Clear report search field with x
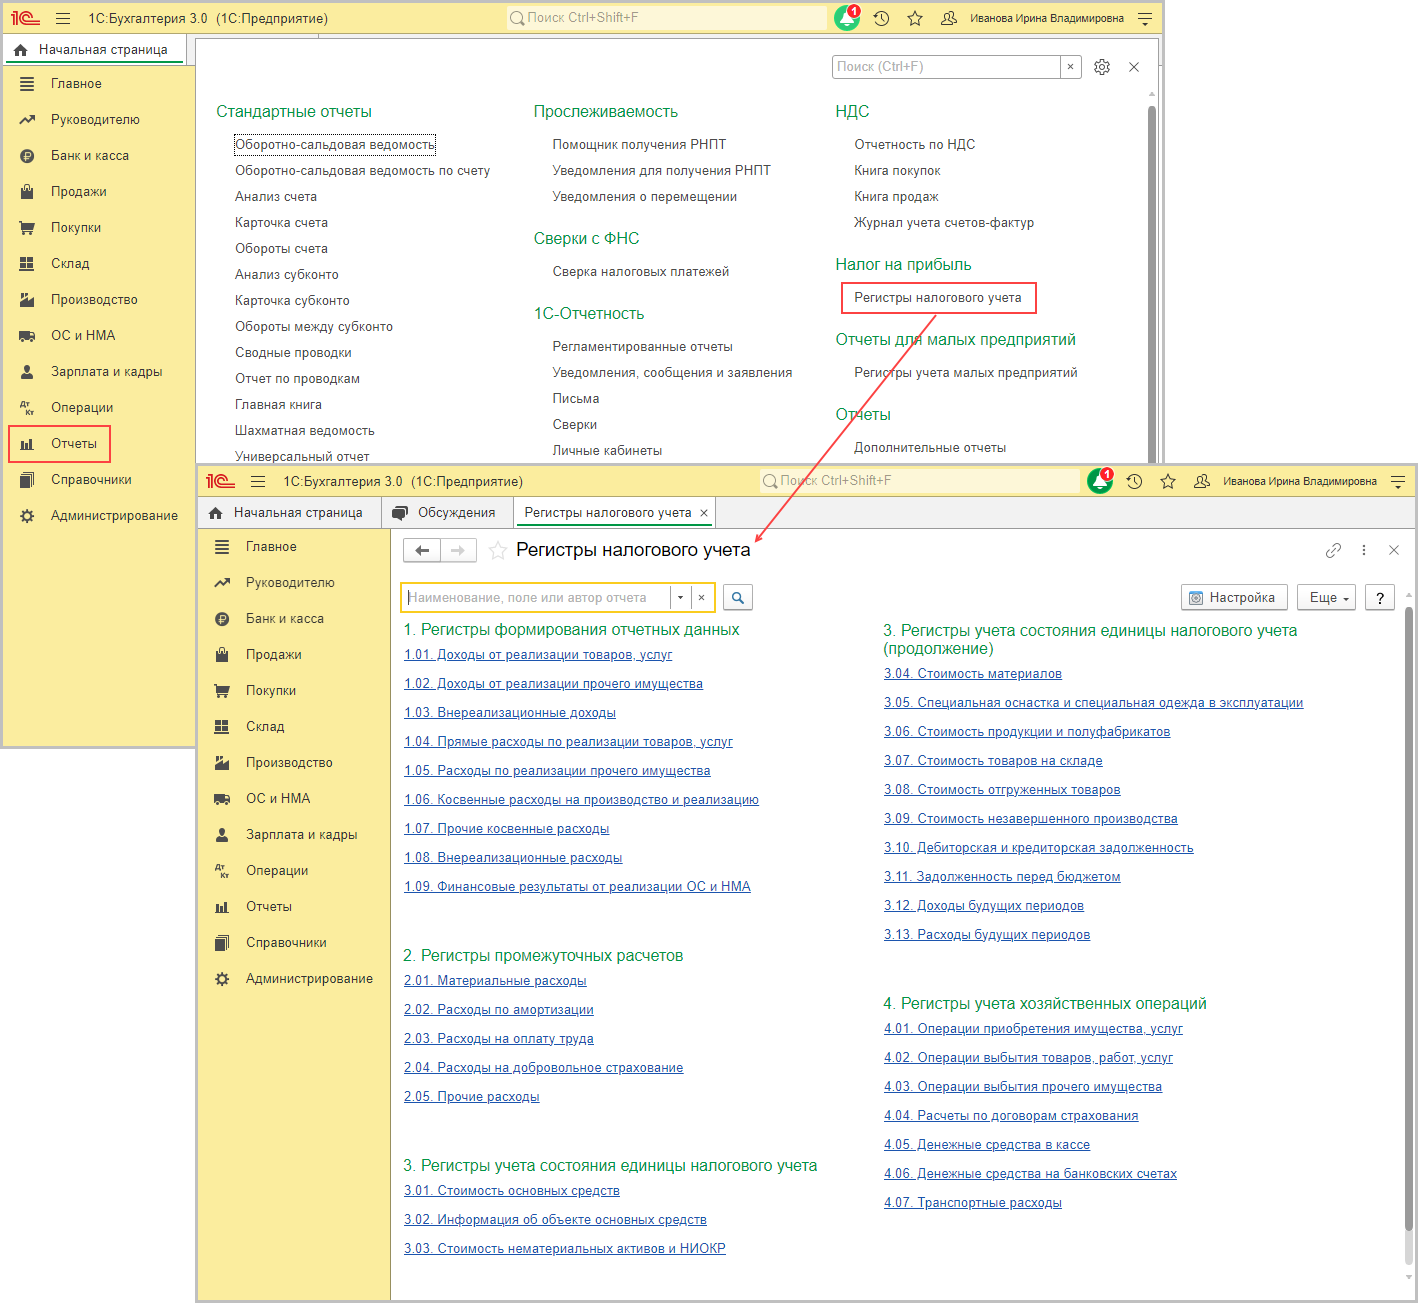Screen dimensions: 1418x1303 [x=702, y=597]
